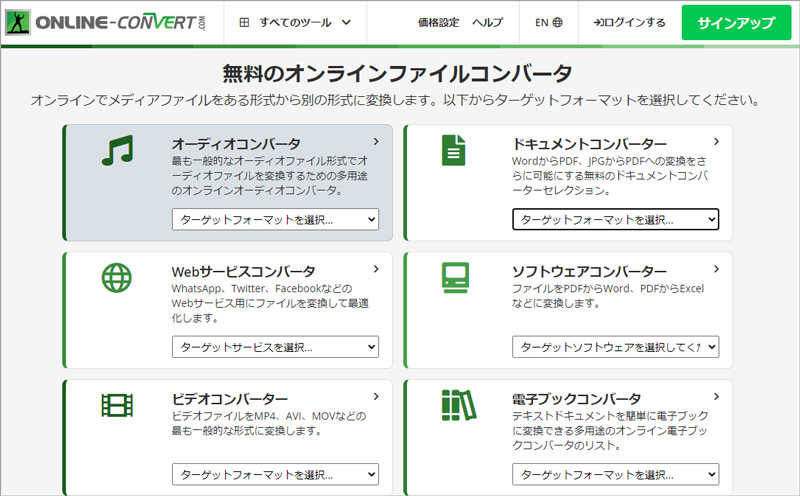
Task: Switch language via the EN globe selector
Action: click(x=548, y=22)
